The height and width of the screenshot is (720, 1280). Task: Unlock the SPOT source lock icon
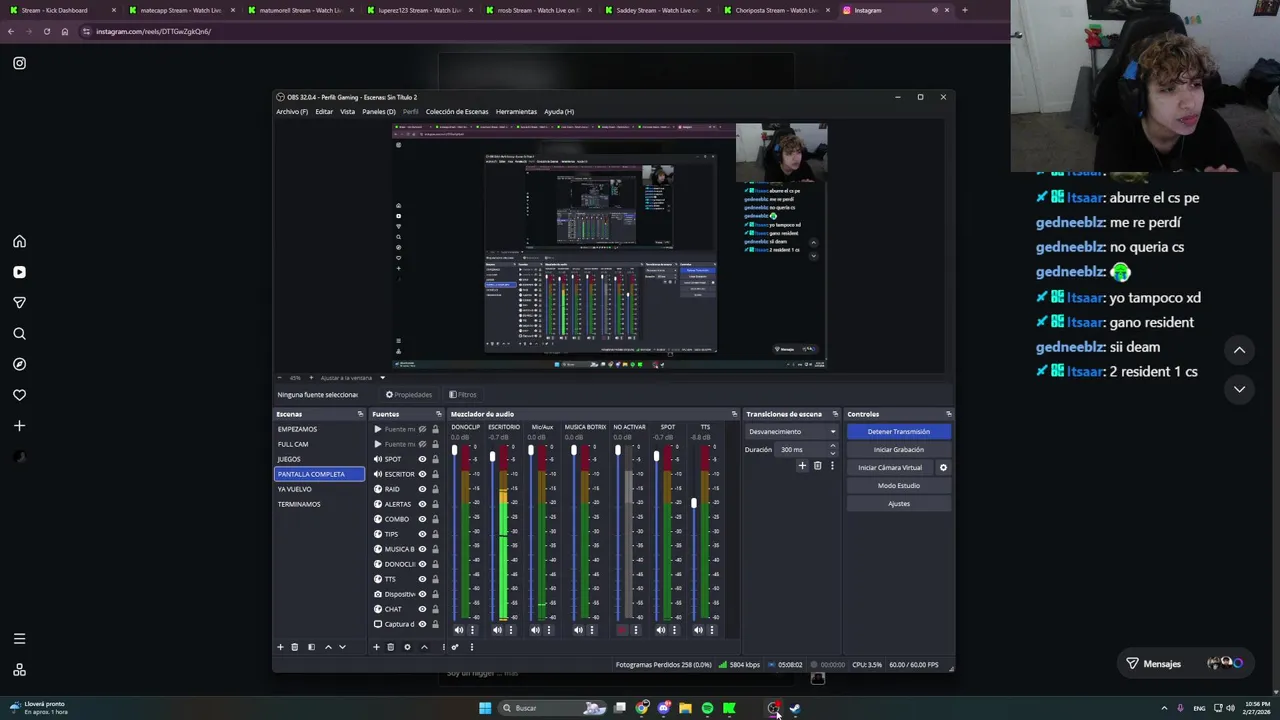click(435, 459)
